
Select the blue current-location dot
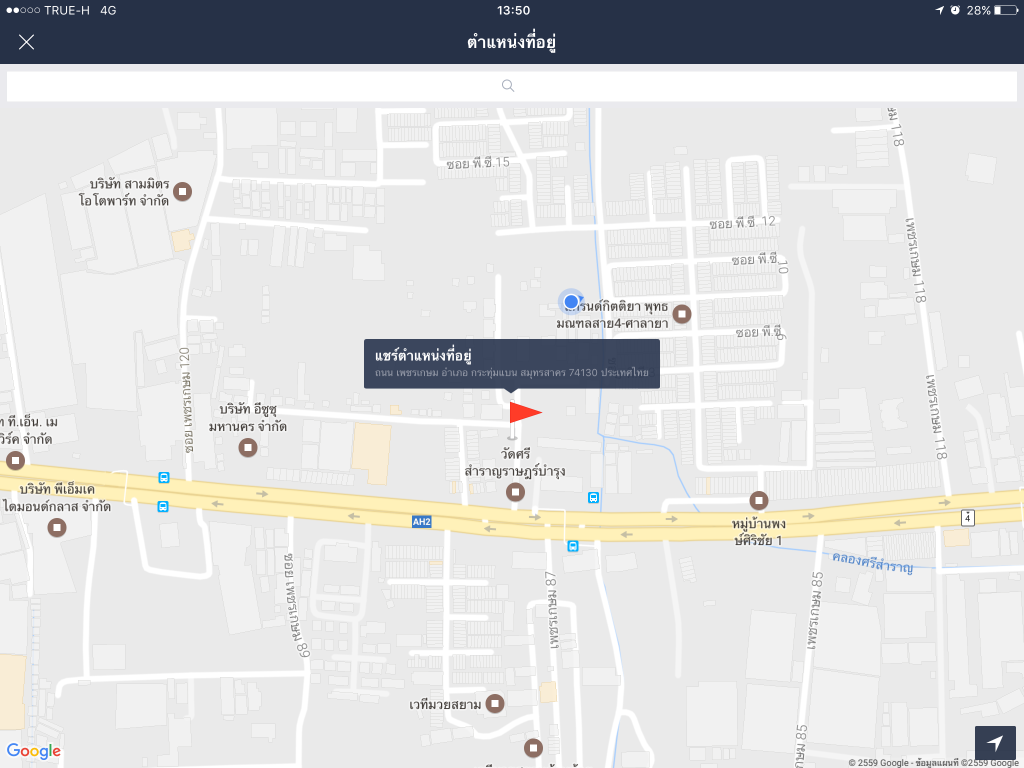[571, 301]
